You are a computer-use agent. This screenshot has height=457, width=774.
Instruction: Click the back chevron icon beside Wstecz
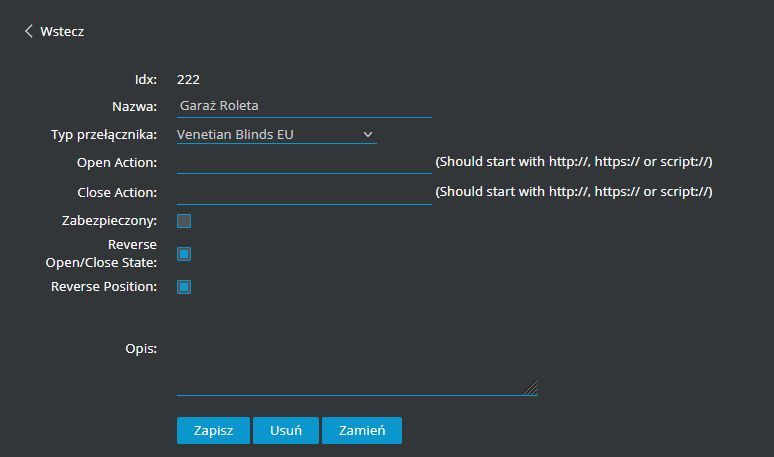tap(29, 31)
